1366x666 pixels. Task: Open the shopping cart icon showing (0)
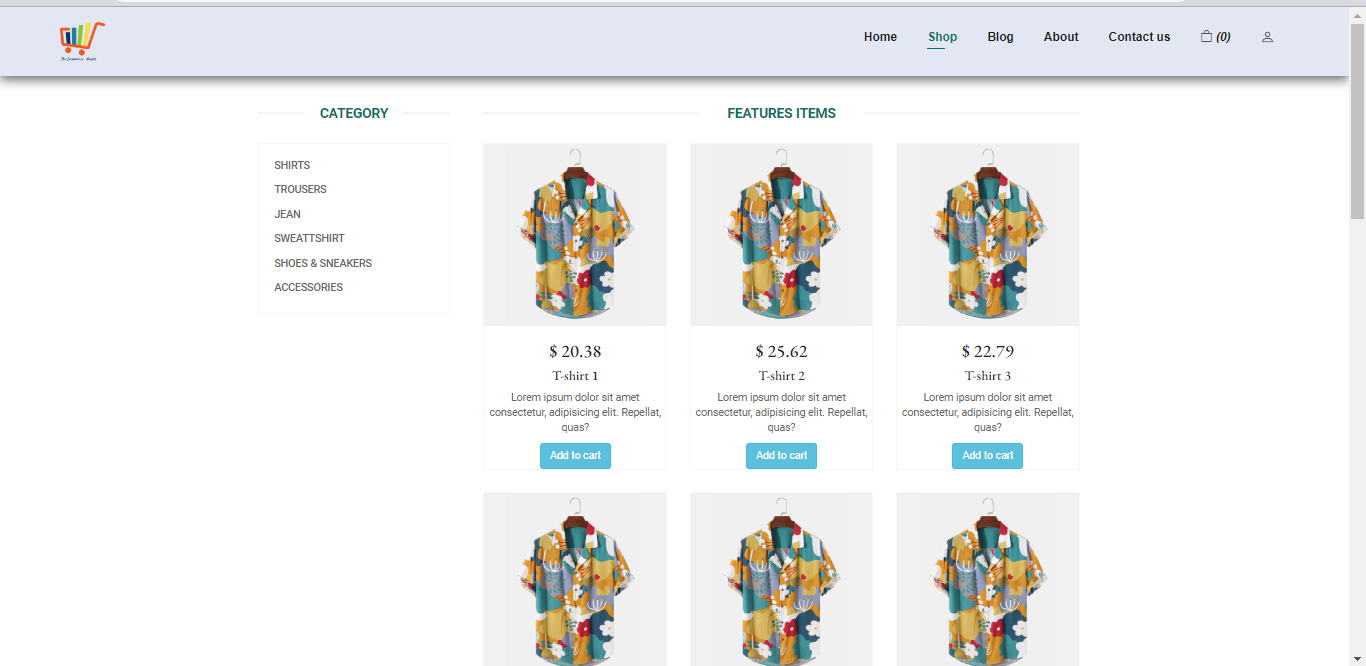click(x=1214, y=36)
